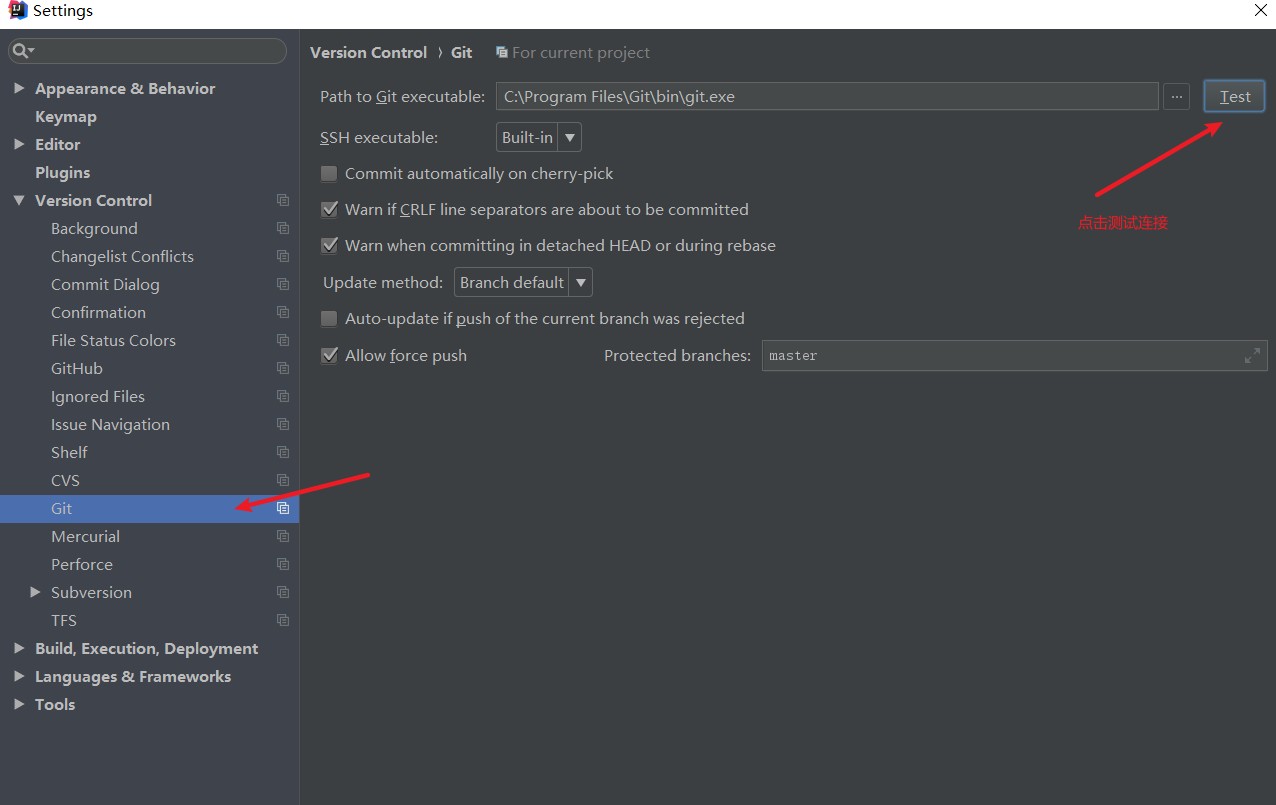Viewport: 1276px width, 805px height.
Task: Click the project-level icon beside Git row
Action: point(283,508)
